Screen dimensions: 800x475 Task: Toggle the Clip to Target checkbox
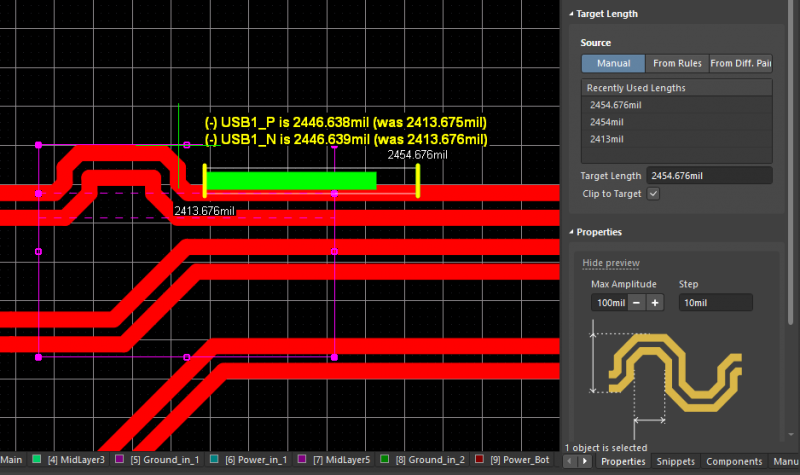point(653,194)
